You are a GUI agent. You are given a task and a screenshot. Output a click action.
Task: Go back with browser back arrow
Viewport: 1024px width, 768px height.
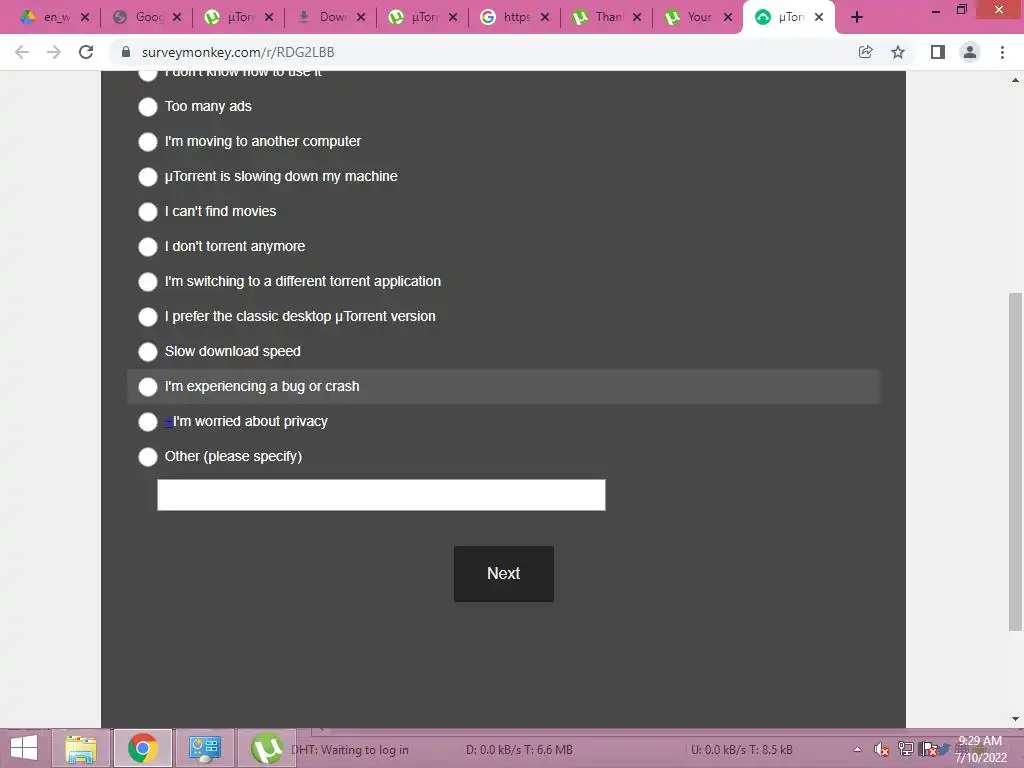coord(22,52)
